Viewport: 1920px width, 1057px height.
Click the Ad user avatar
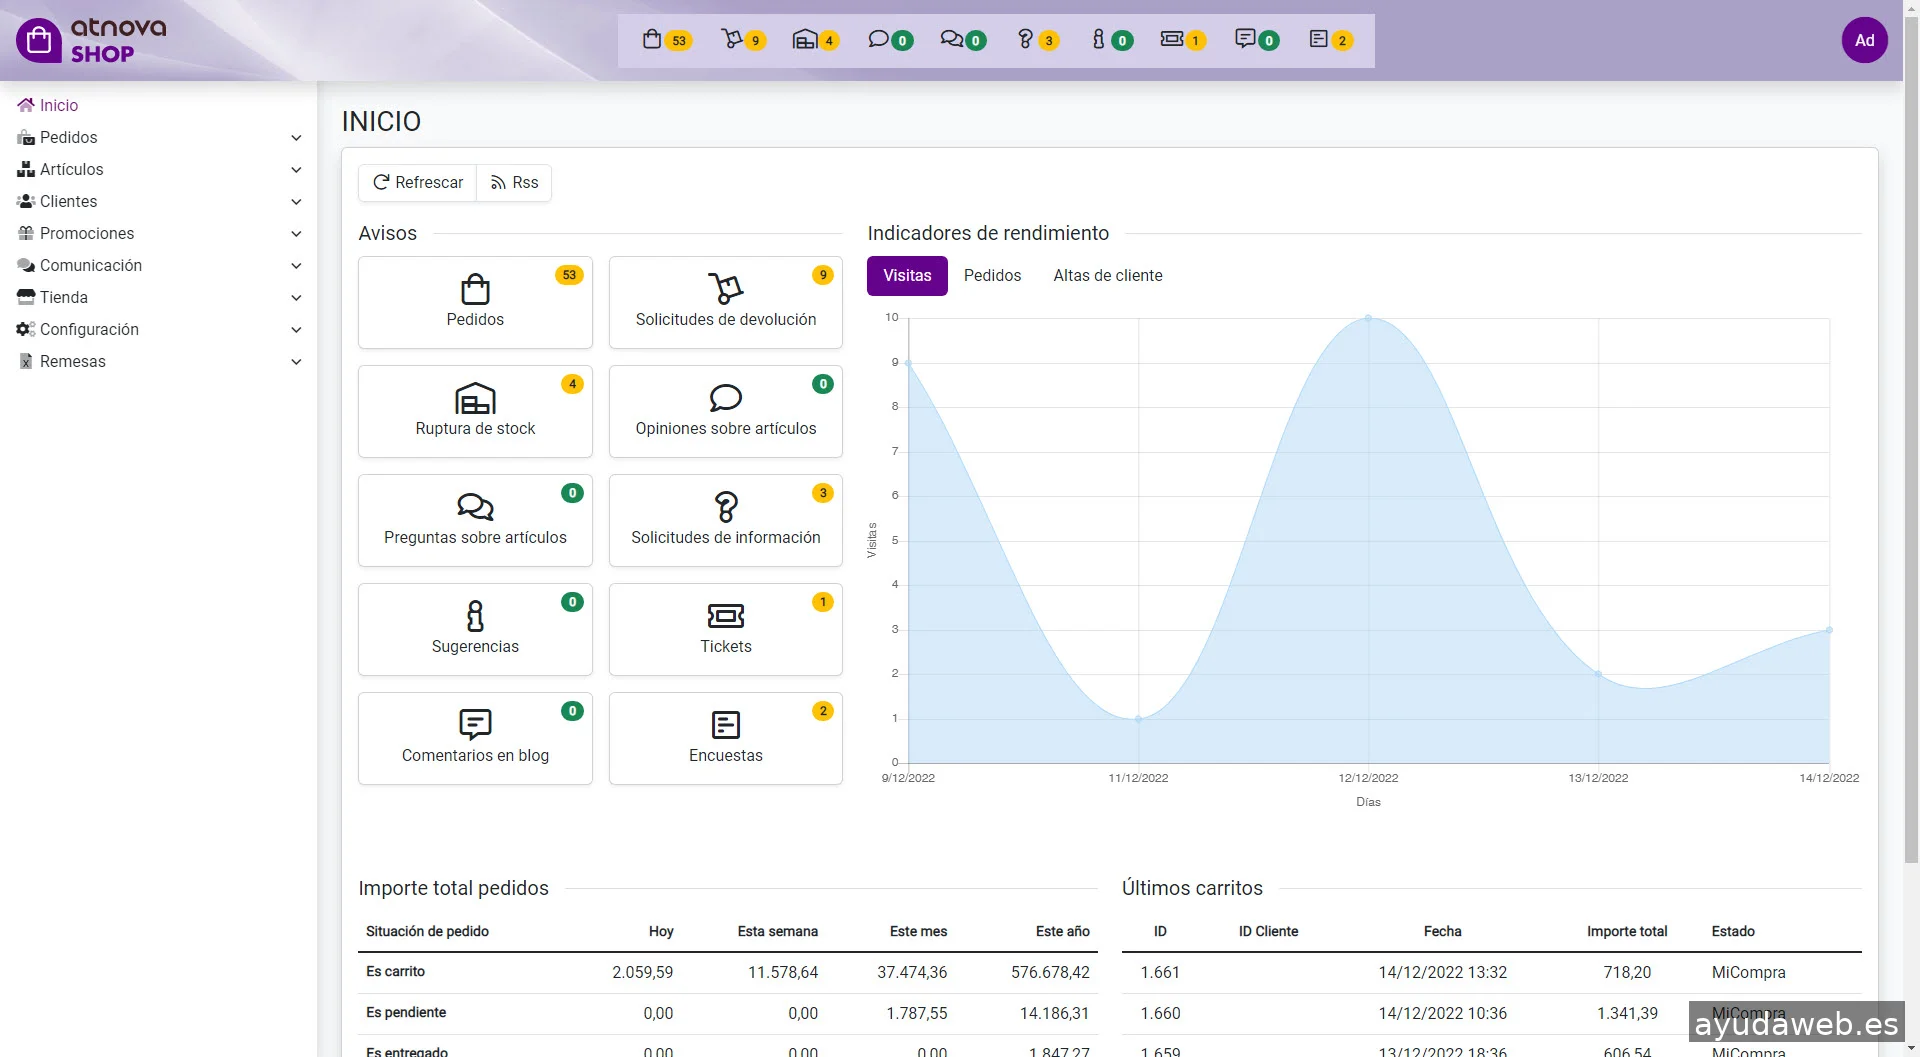tap(1864, 40)
